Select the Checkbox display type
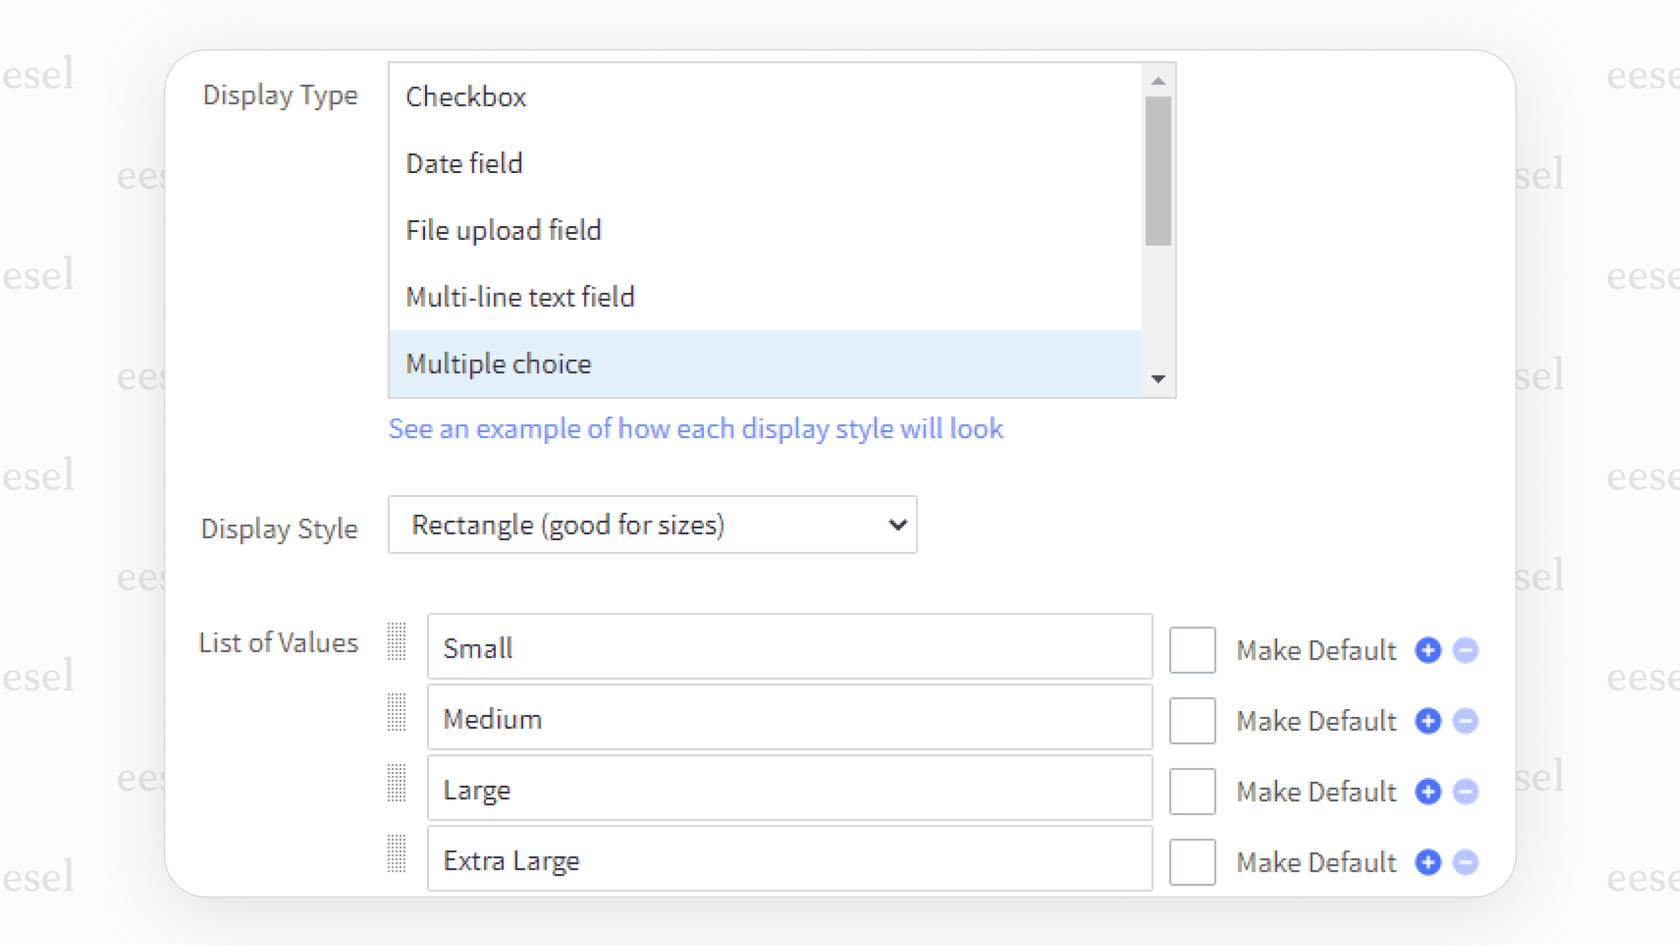This screenshot has height=945, width=1680. tap(466, 97)
